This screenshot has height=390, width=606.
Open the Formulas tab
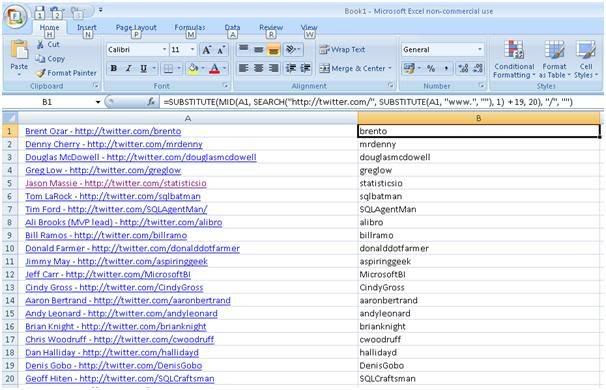click(190, 28)
